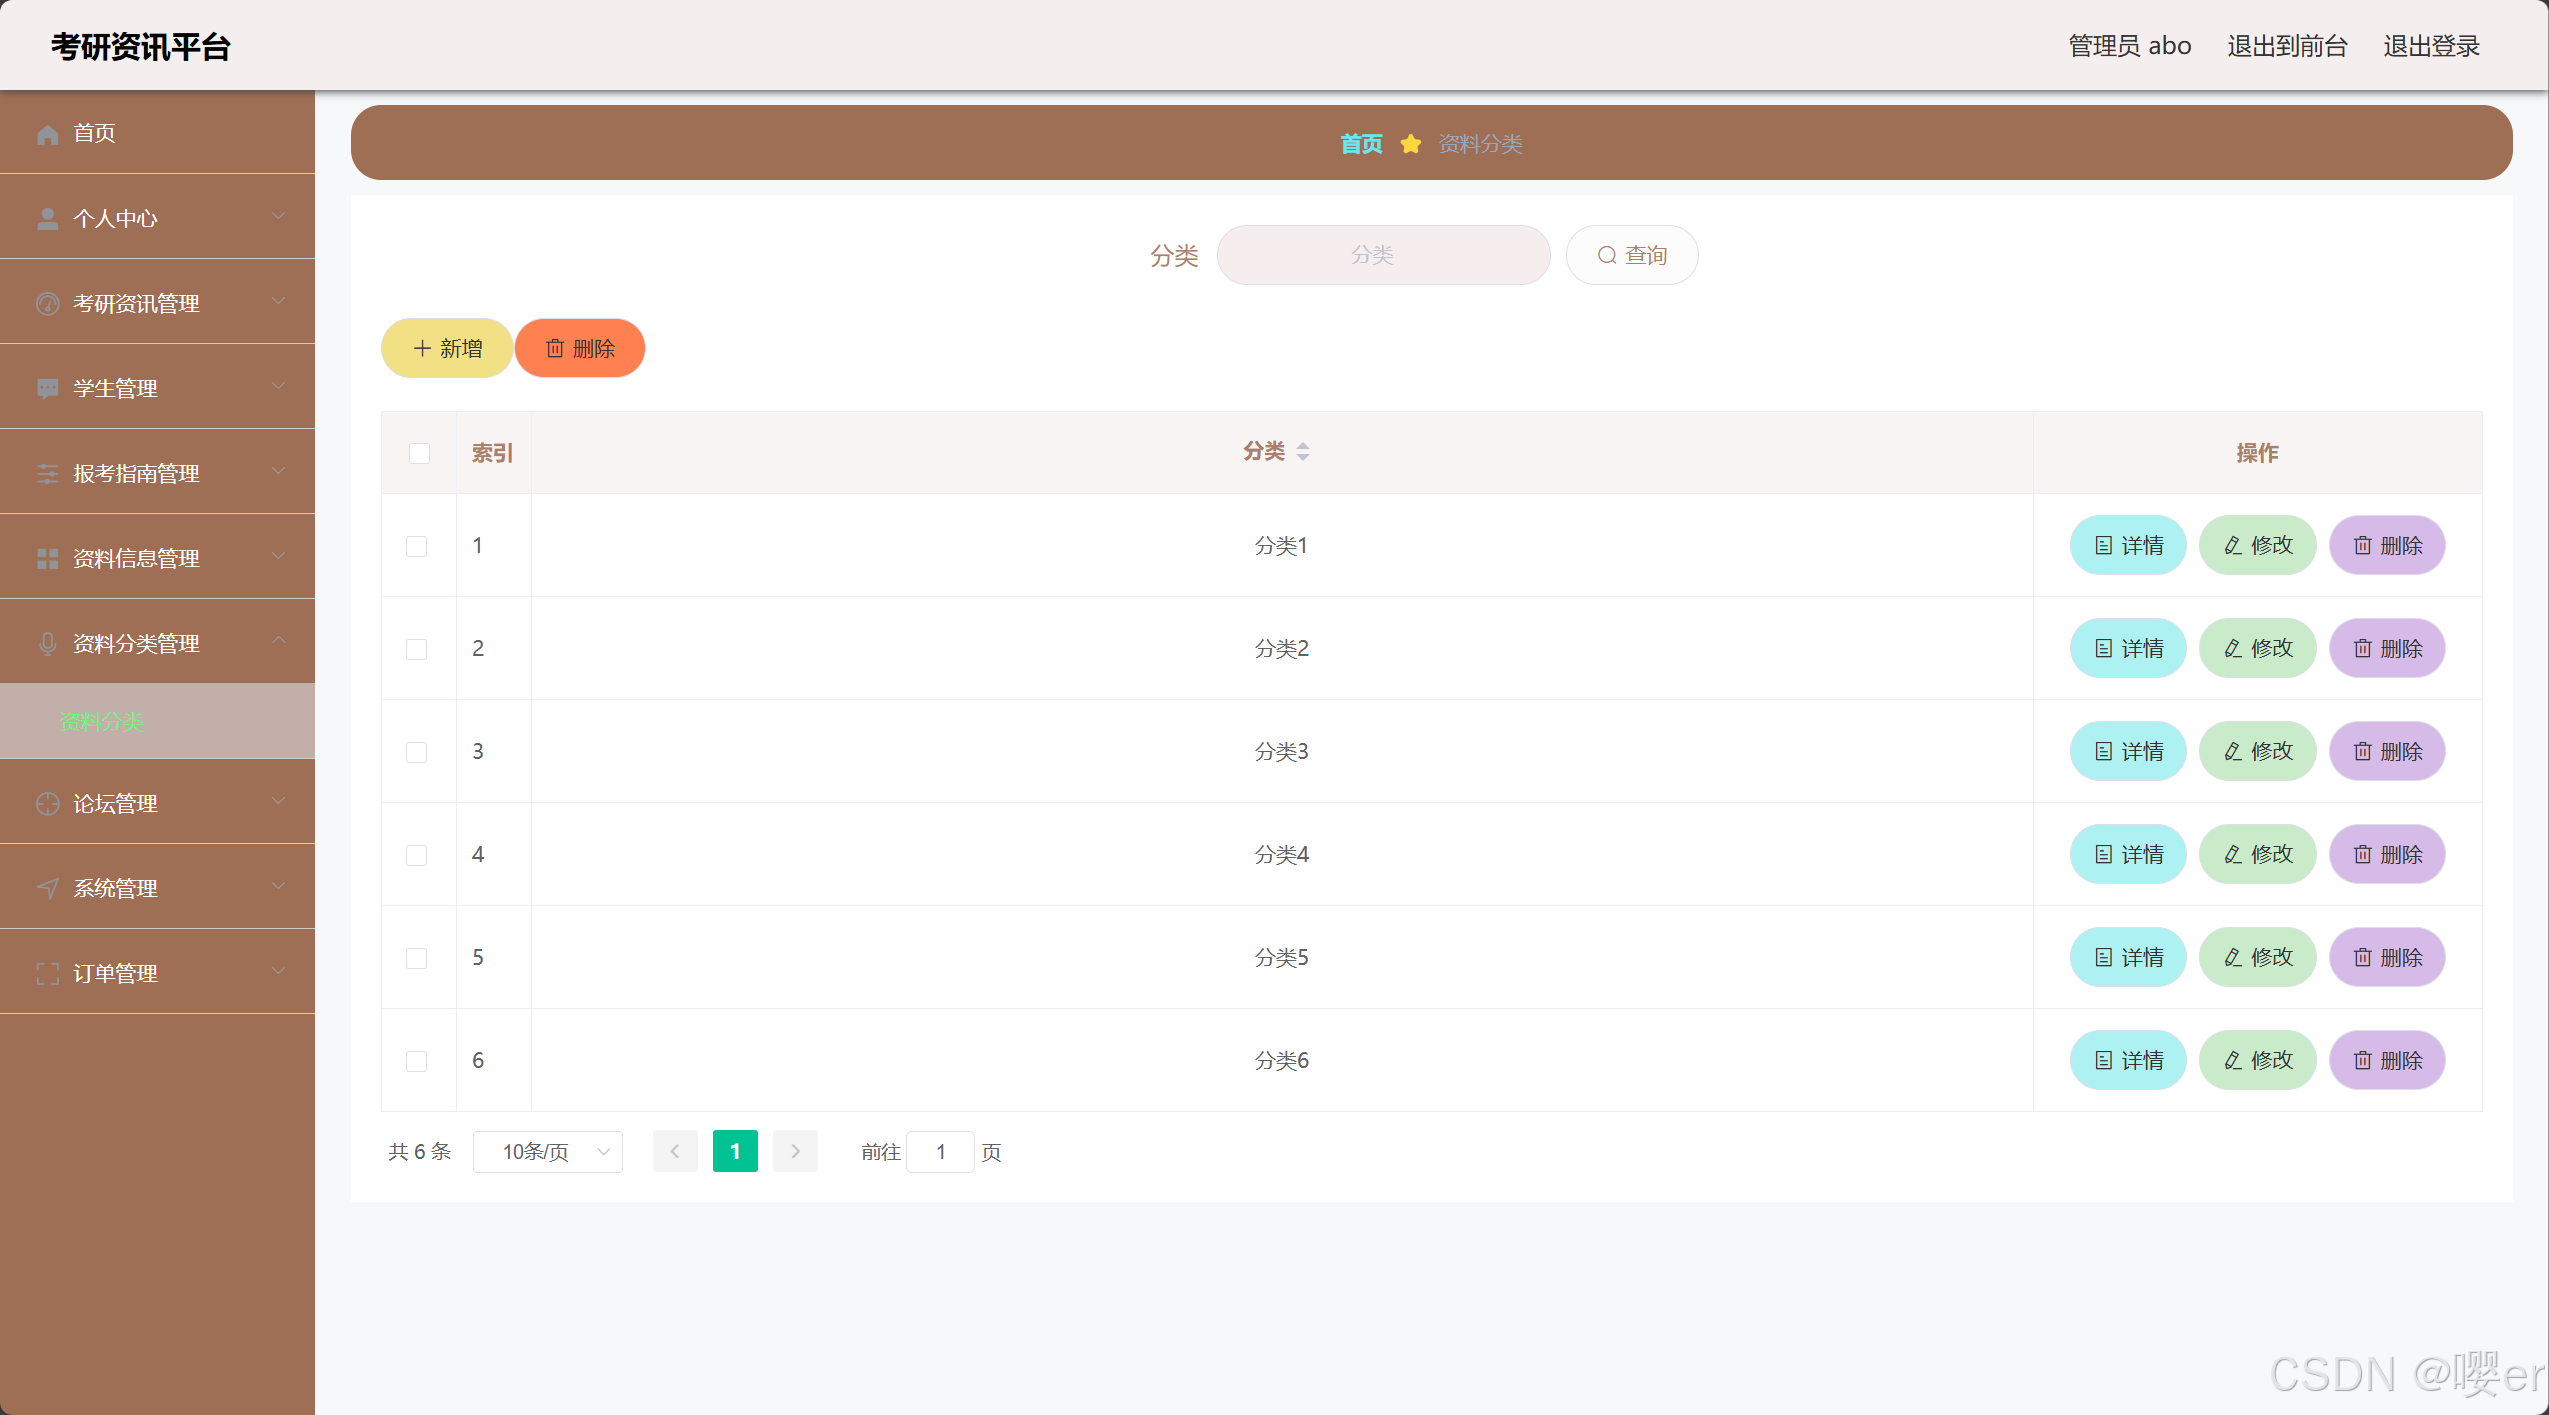Click the 查询 search magnifier button
The height and width of the screenshot is (1415, 2549).
pos(1631,255)
